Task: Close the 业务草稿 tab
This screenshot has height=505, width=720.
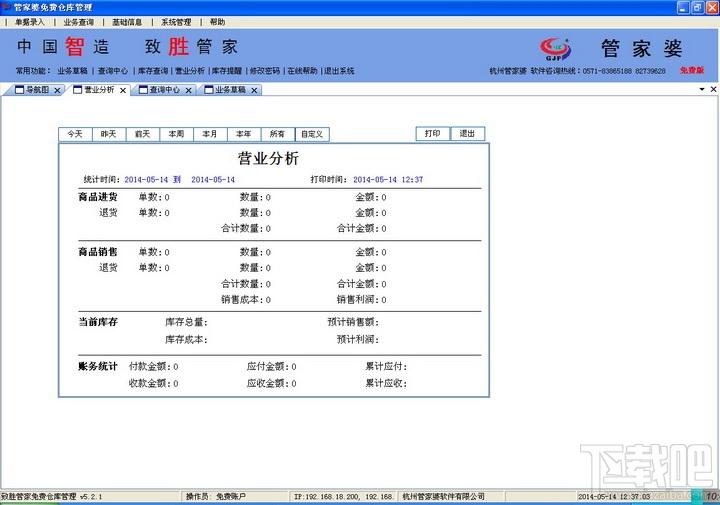Action: 254,90
